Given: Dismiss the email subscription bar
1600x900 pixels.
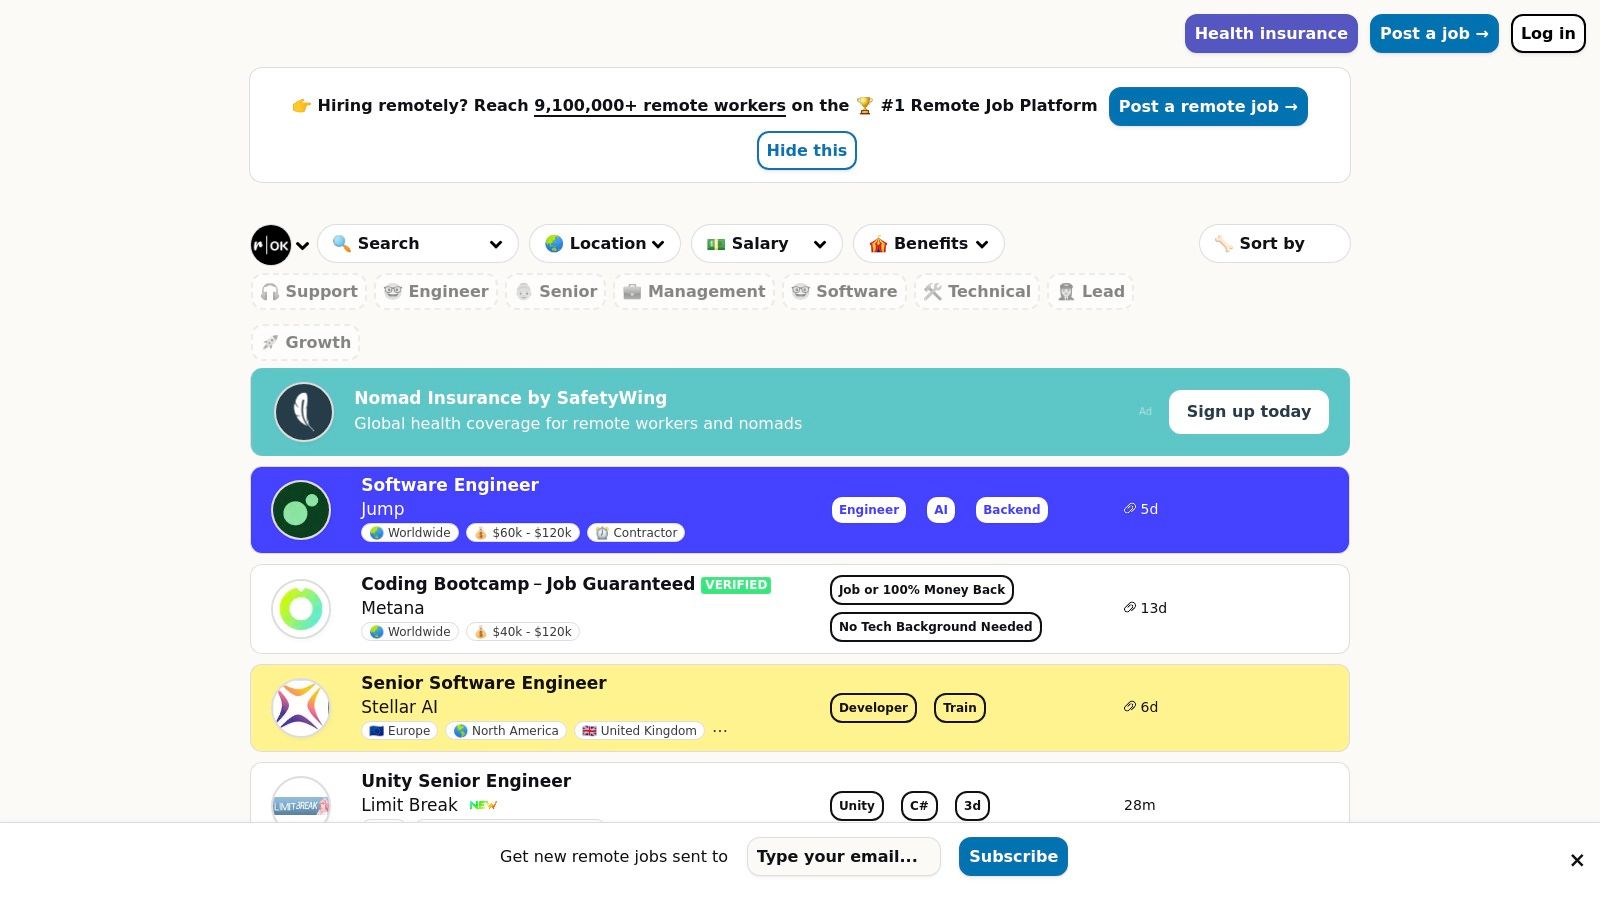Looking at the screenshot, I should [x=1576, y=860].
